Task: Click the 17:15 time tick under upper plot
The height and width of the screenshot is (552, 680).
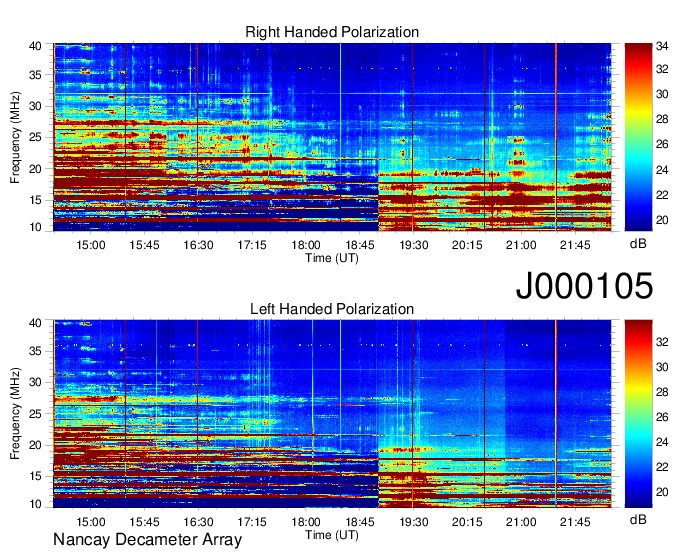Action: tap(252, 245)
